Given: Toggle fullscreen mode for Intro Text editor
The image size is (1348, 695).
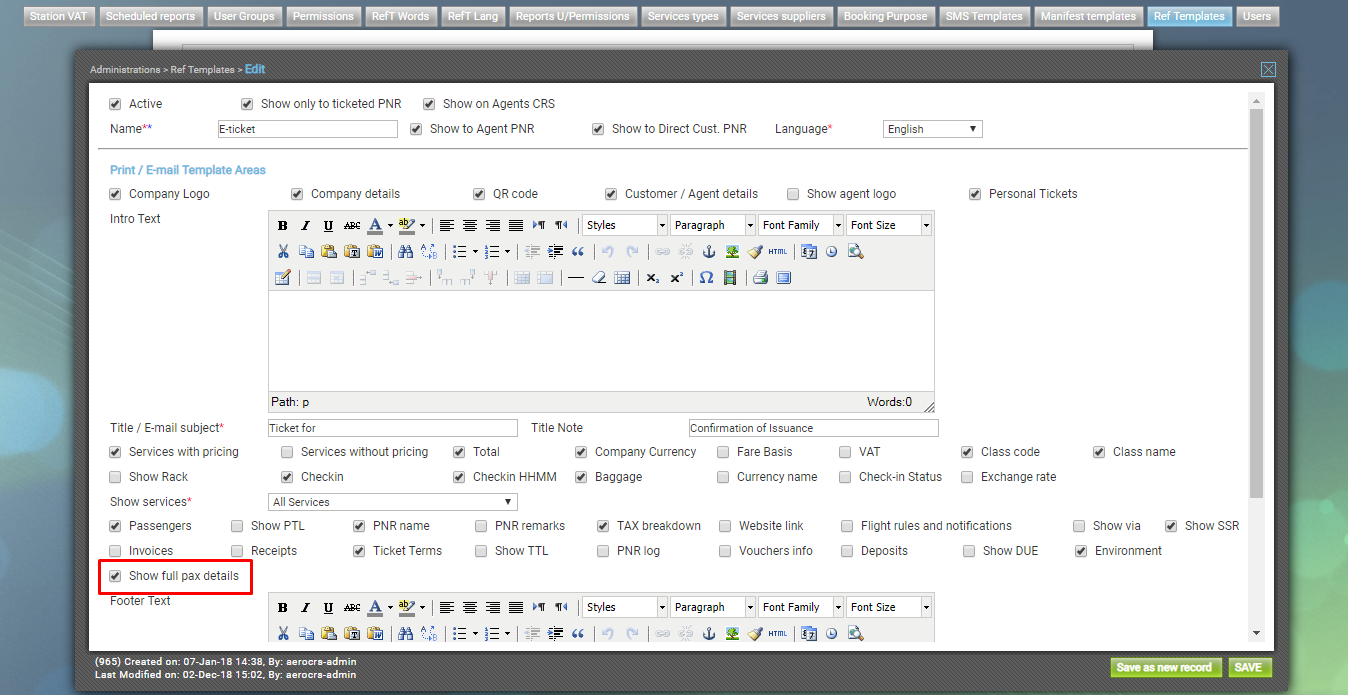Looking at the screenshot, I should pyautogui.click(x=783, y=277).
